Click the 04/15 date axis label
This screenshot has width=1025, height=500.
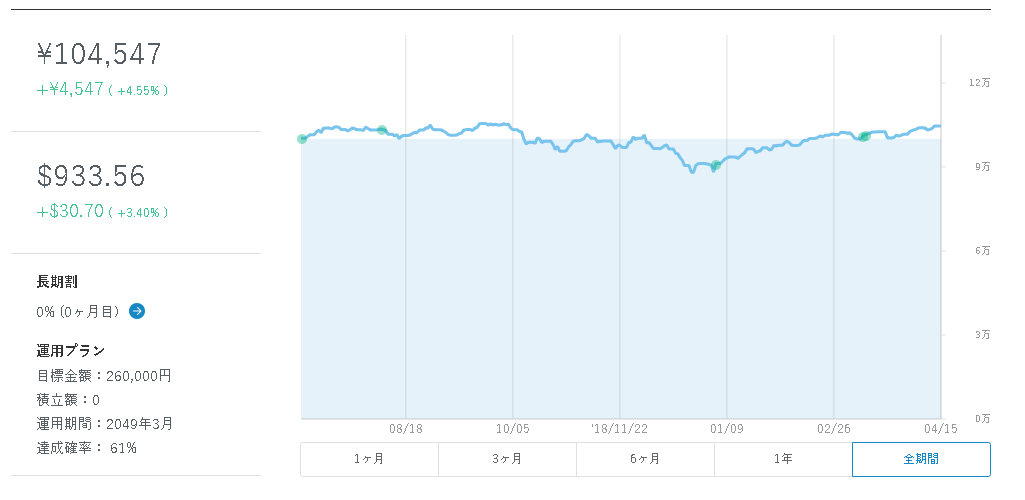click(941, 429)
